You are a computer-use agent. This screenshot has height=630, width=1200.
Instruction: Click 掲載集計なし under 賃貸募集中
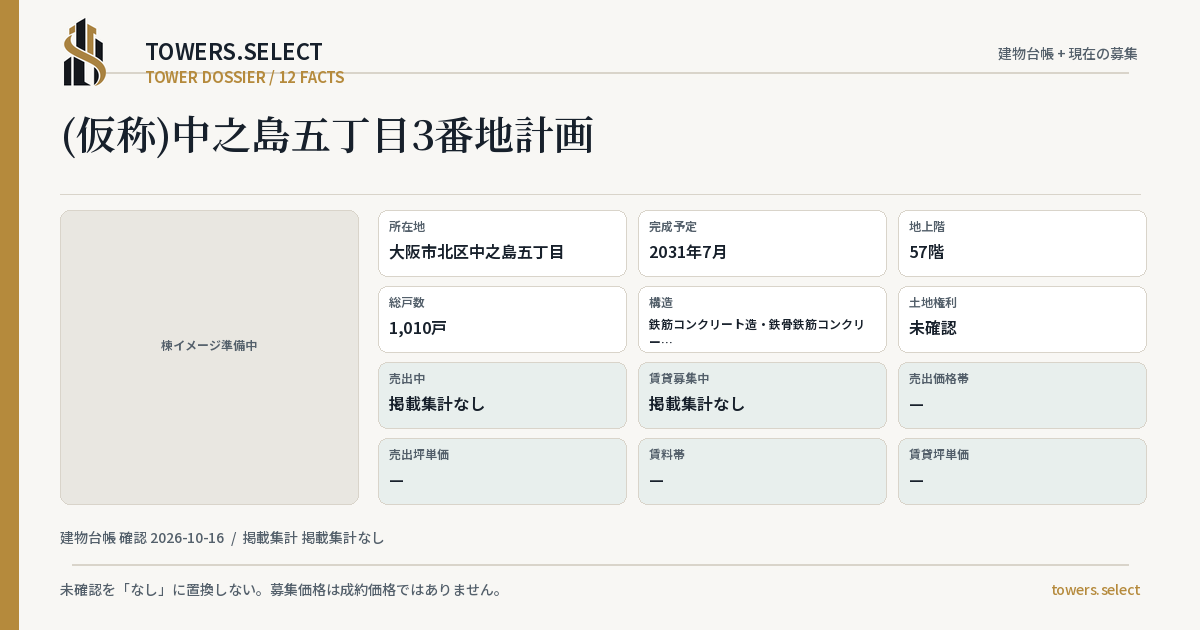tap(697, 404)
